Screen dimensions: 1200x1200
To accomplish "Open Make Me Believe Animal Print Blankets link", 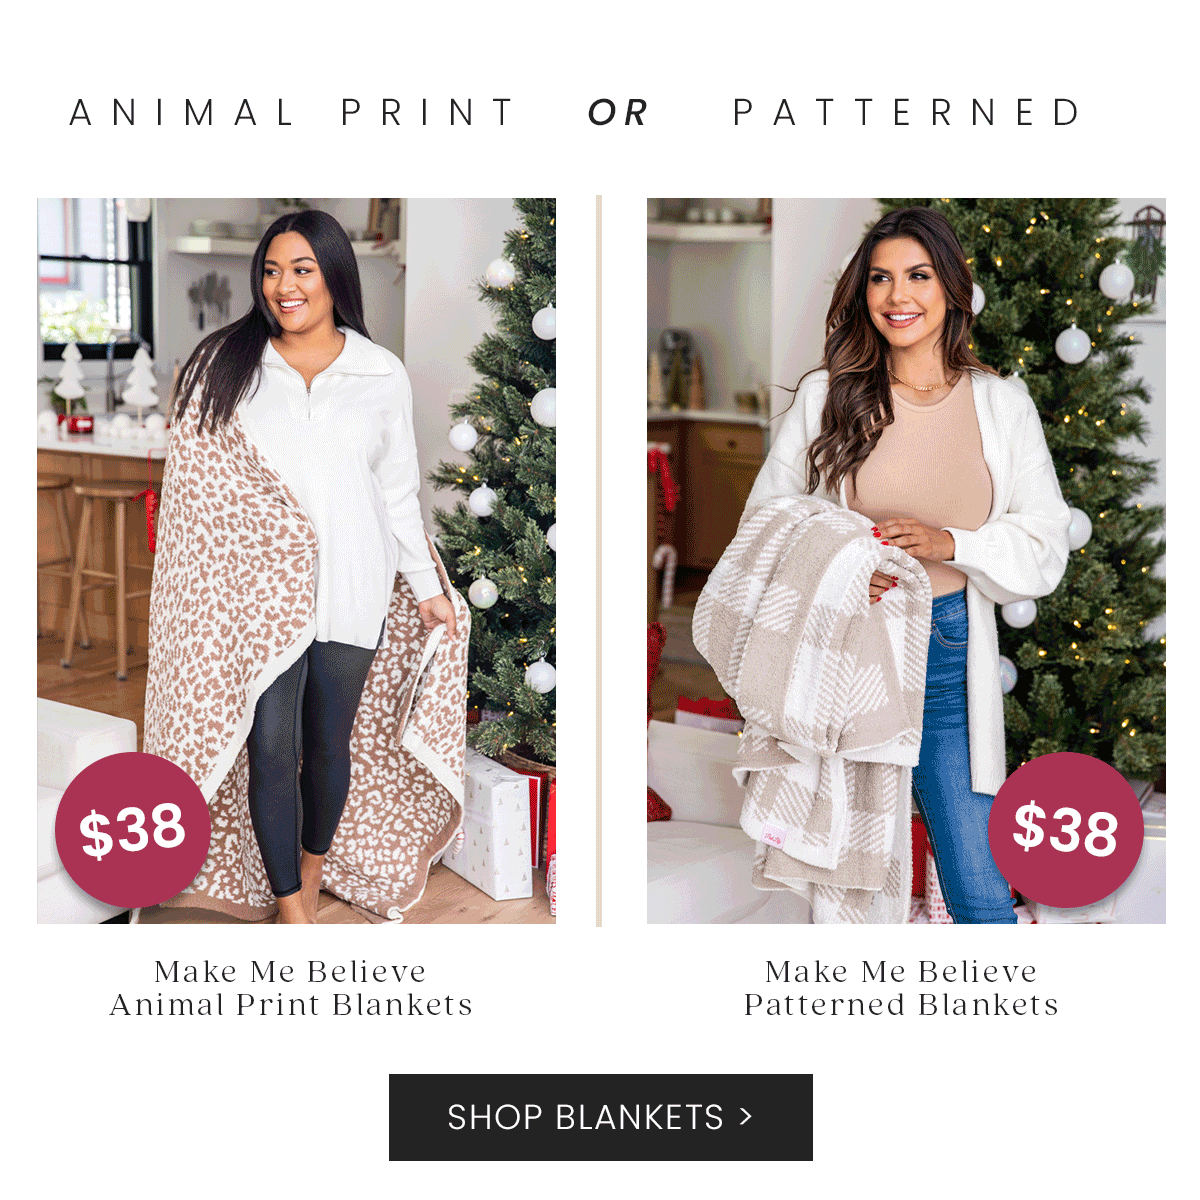I will tap(291, 988).
